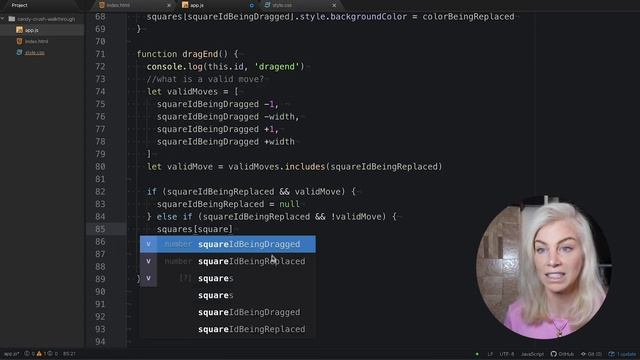Open index.html in the project tree
Image resolution: width=640 pixels, height=360 pixels.
(36, 41)
